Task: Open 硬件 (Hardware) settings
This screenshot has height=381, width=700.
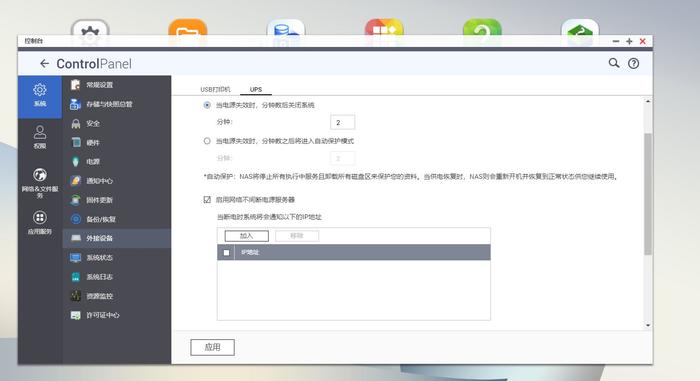Action: [x=116, y=142]
